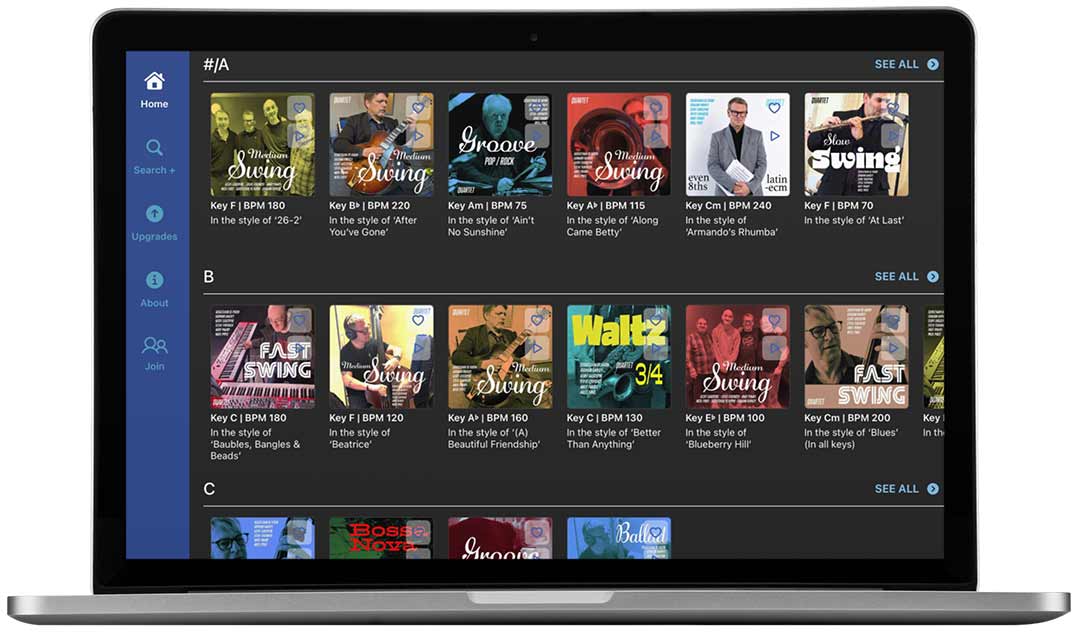Screen dimensions: 1080x633
Task: Expand the #/A section via See All
Action: (906, 64)
